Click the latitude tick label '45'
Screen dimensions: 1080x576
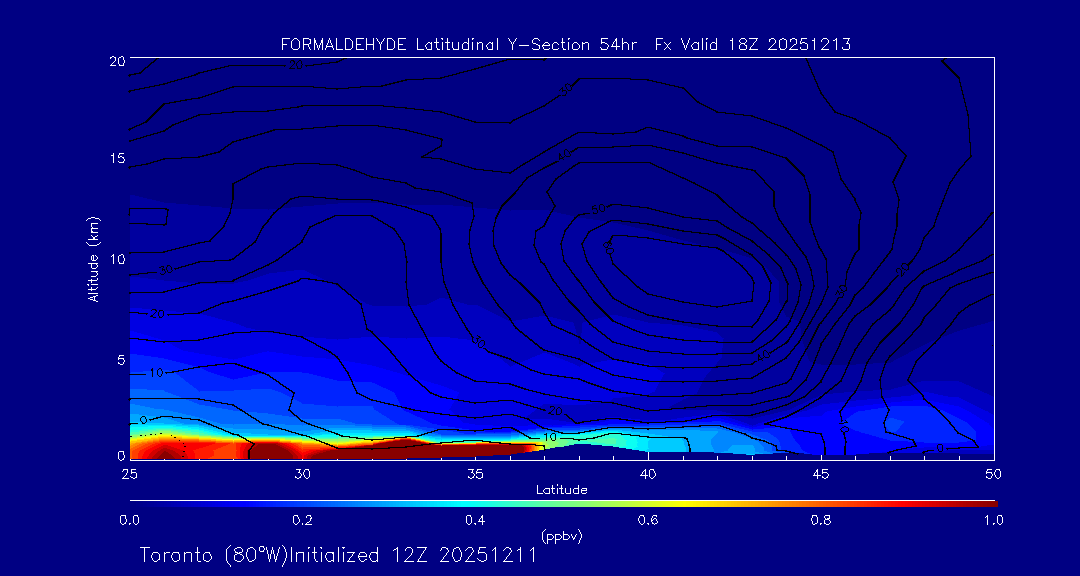[x=821, y=474]
